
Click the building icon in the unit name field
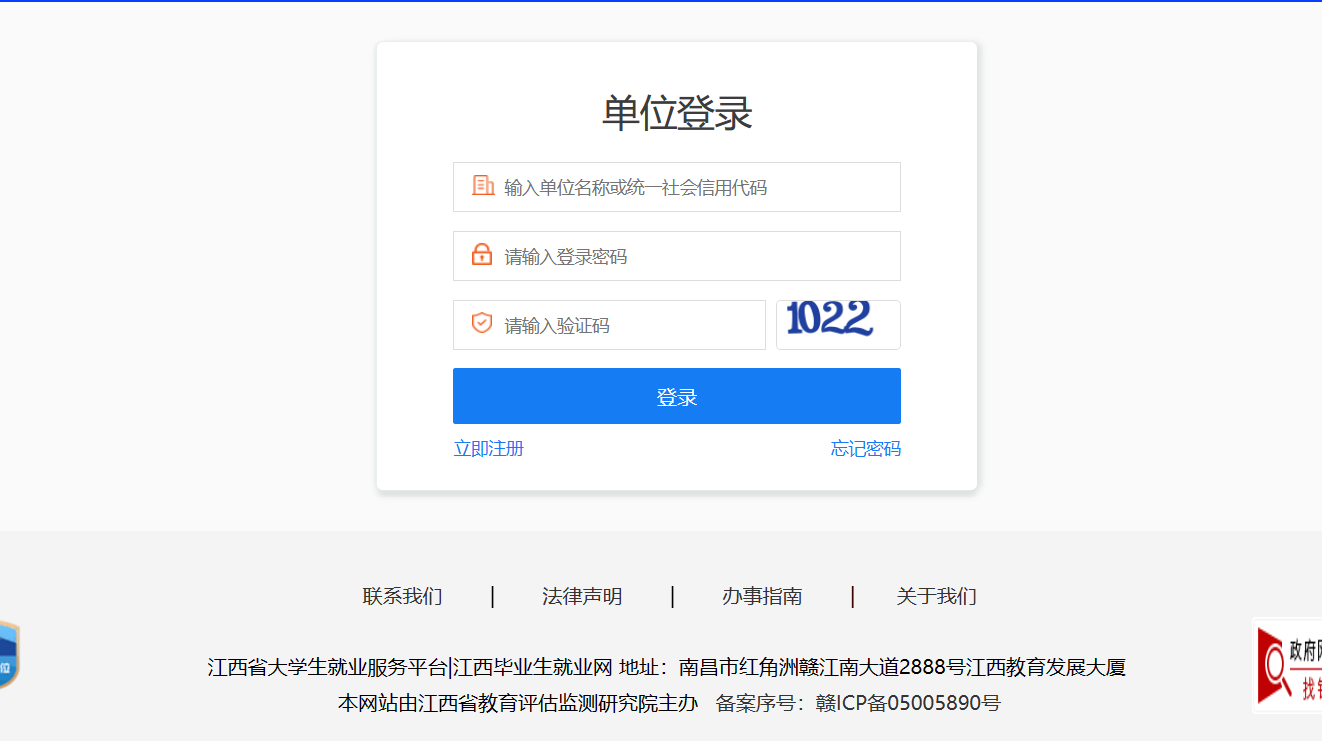pyautogui.click(x=483, y=186)
